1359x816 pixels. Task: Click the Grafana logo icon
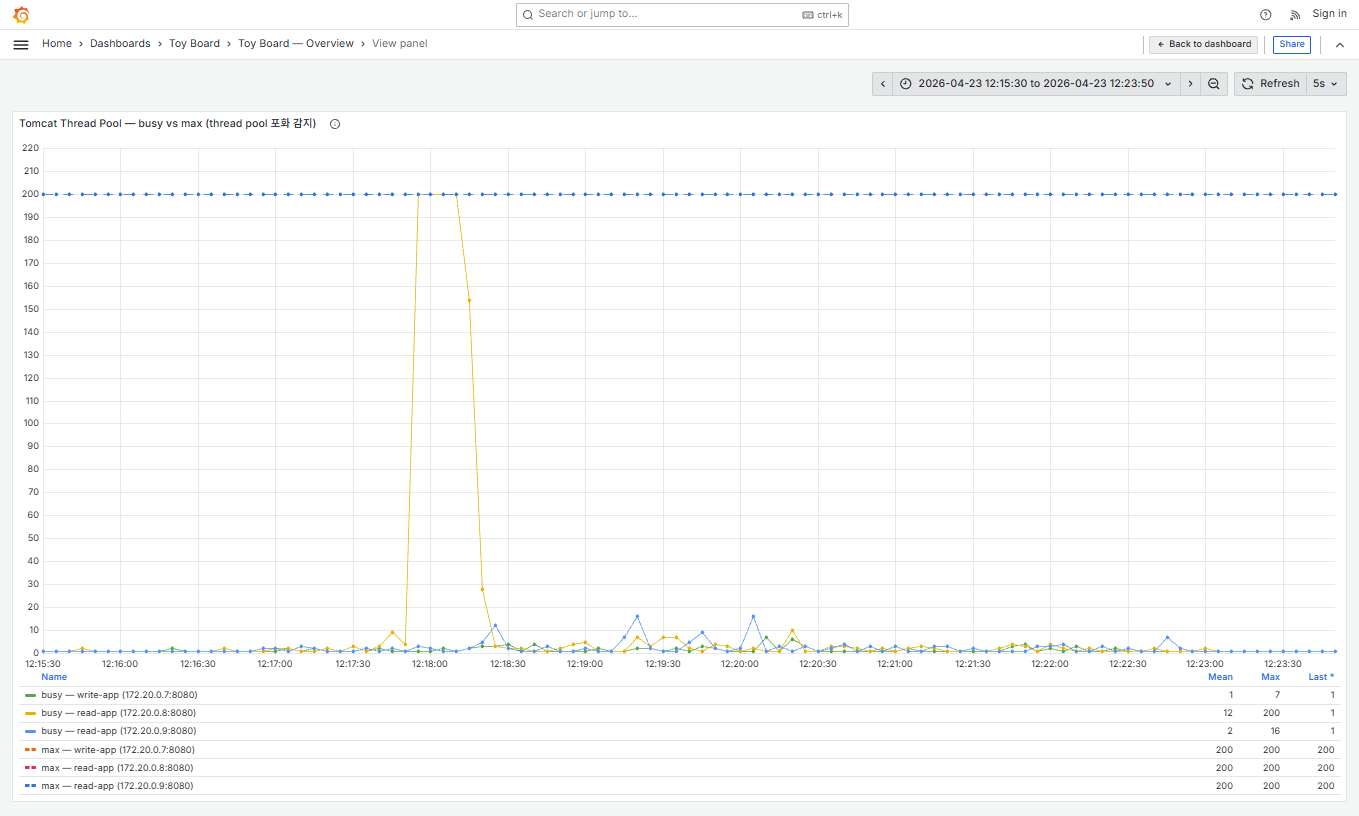[21, 15]
